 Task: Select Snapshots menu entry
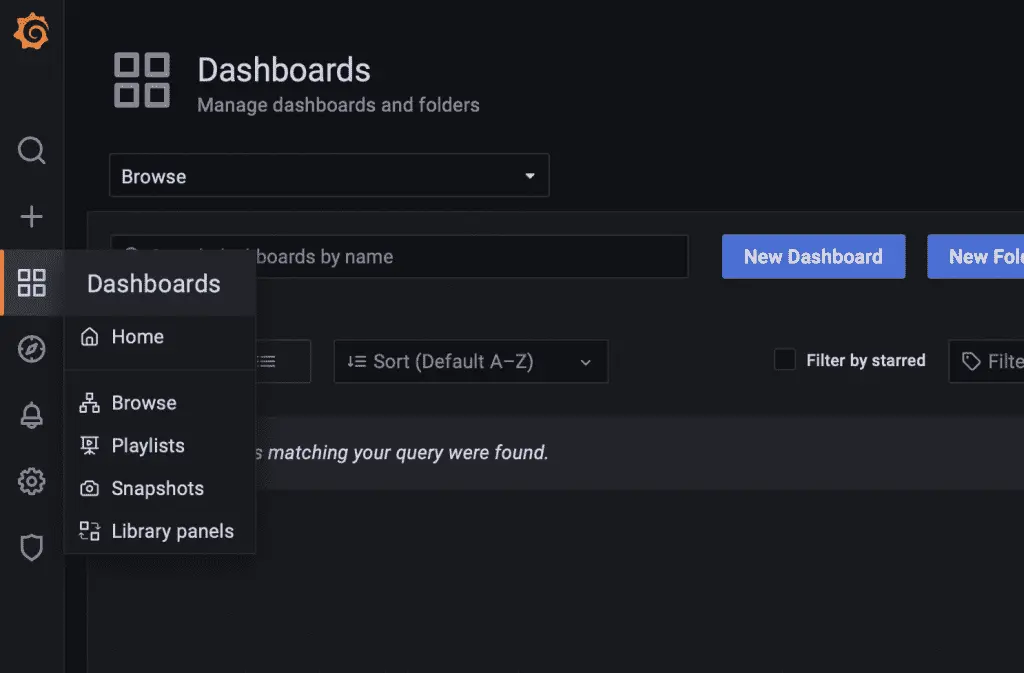click(x=157, y=489)
